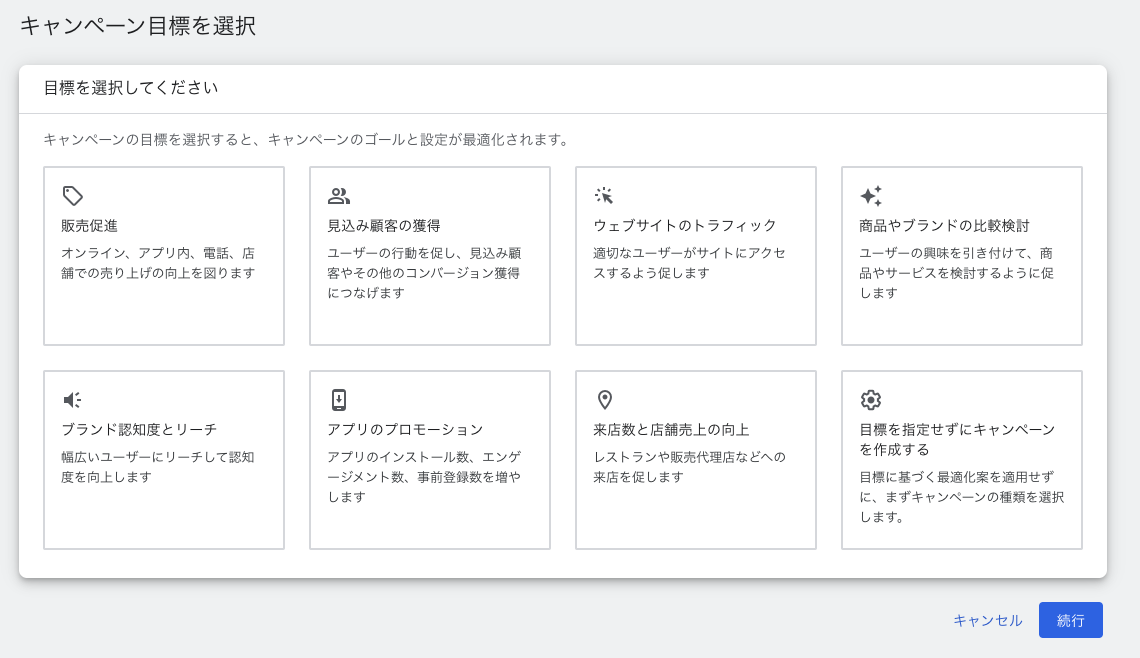Click the sparkle icon for 商品やブランドの比較検討

(870, 196)
